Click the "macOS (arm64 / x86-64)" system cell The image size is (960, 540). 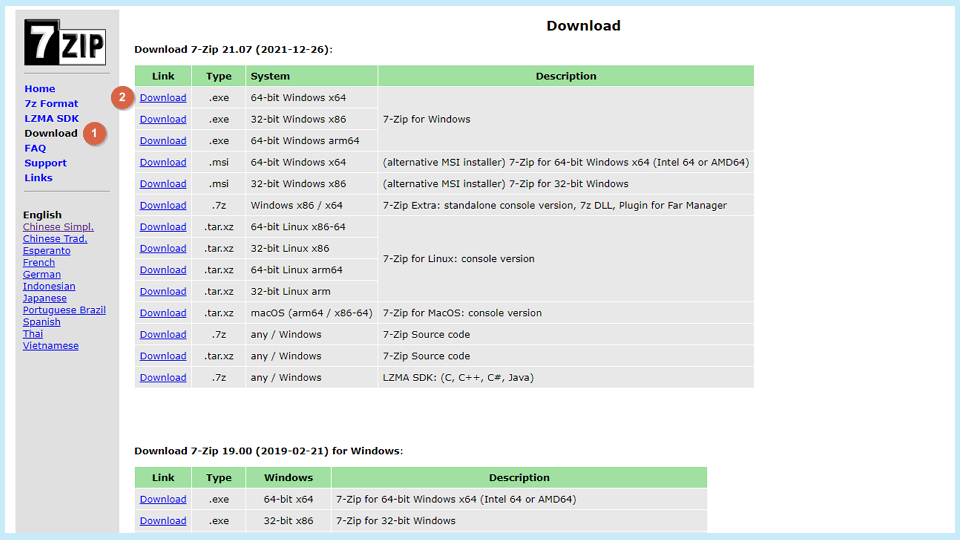(311, 313)
